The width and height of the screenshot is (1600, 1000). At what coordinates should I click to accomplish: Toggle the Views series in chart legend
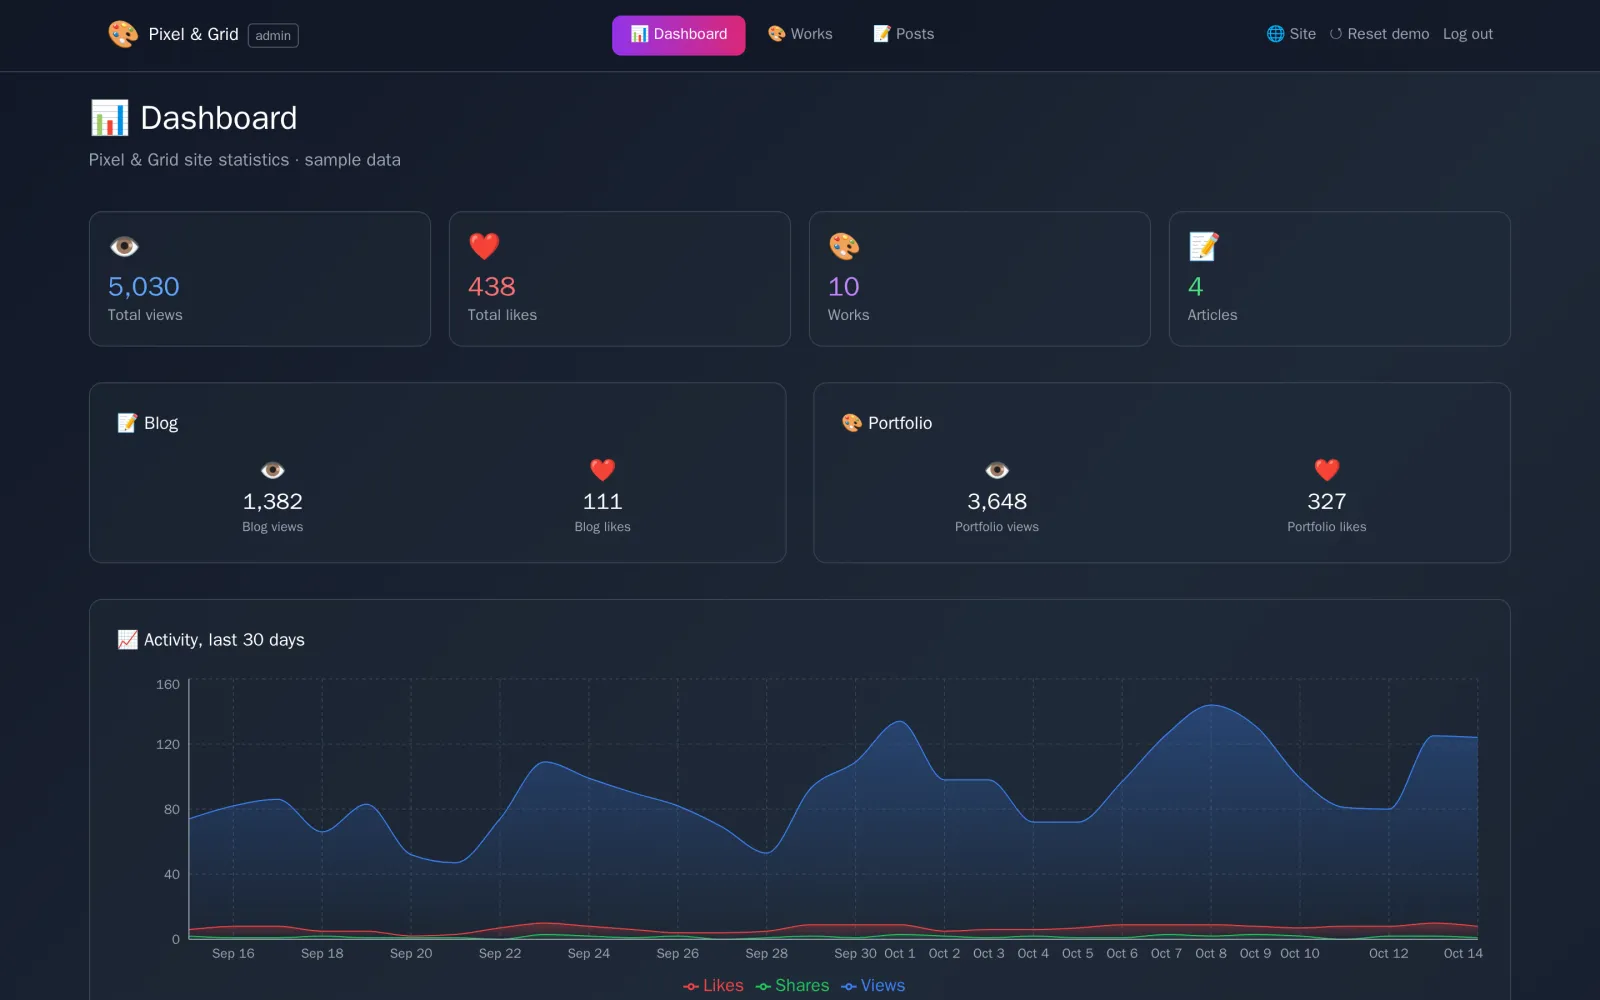pyautogui.click(x=873, y=986)
